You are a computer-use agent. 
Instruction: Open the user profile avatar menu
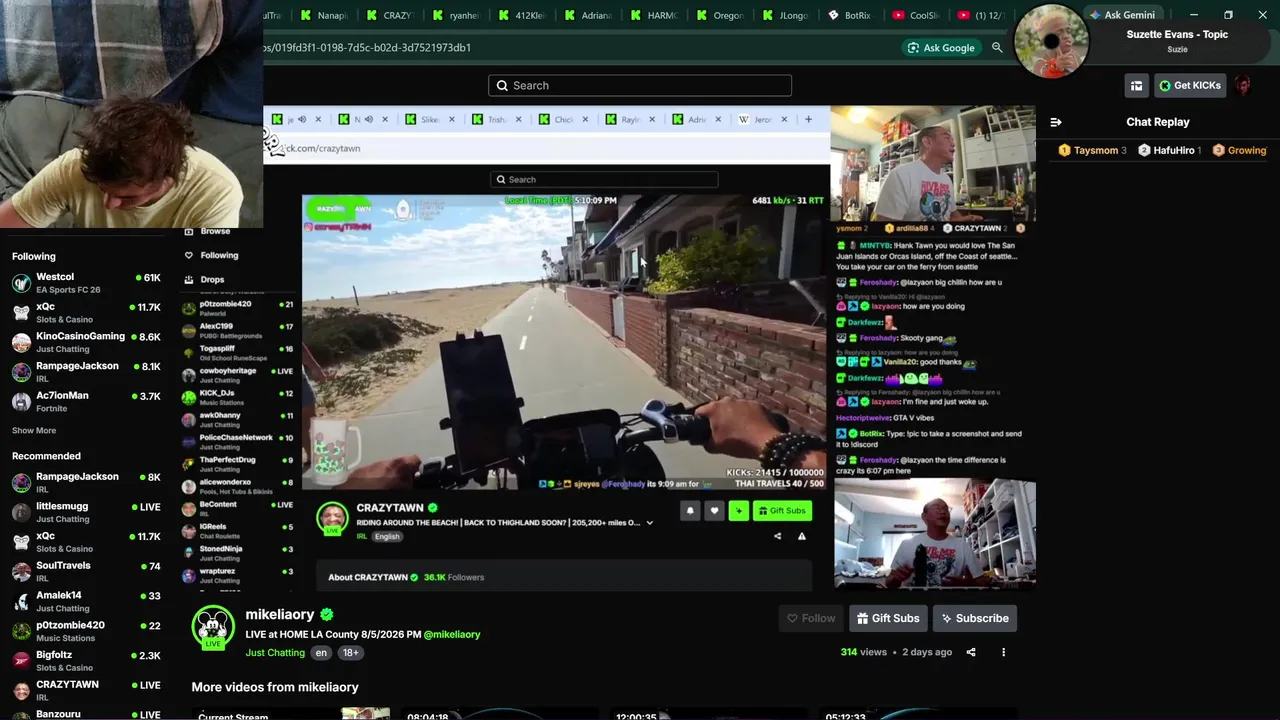(x=1243, y=86)
